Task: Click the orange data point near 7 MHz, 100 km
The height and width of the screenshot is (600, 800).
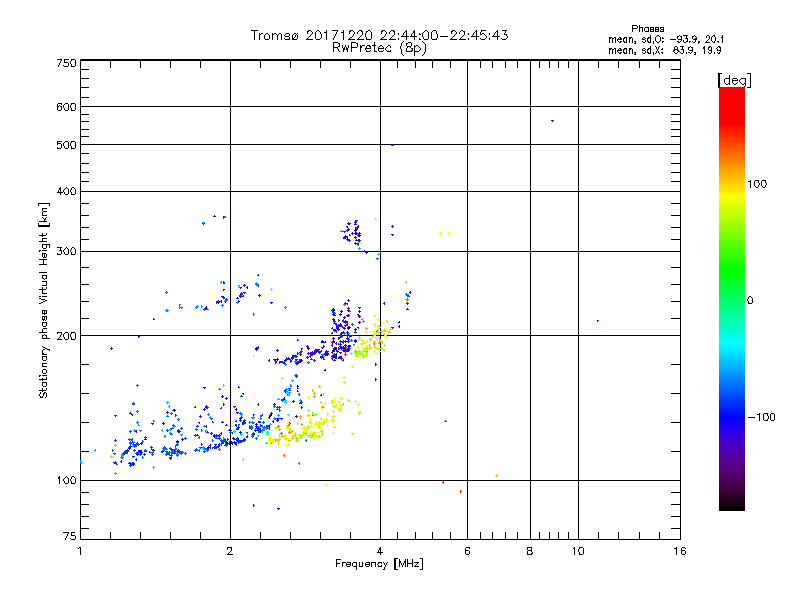Action: (496, 476)
